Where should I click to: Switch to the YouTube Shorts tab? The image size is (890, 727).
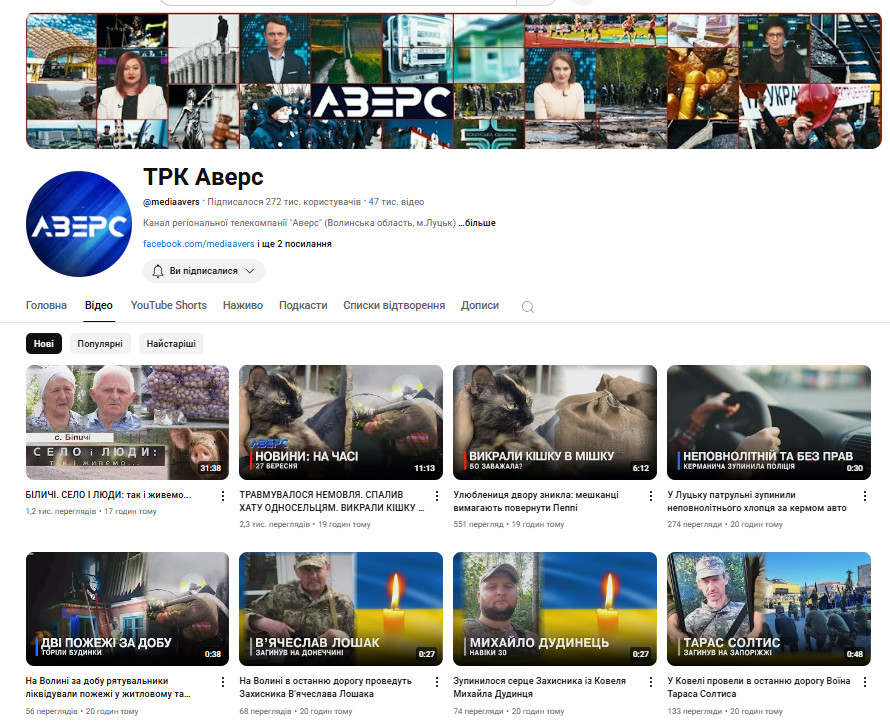pos(168,305)
